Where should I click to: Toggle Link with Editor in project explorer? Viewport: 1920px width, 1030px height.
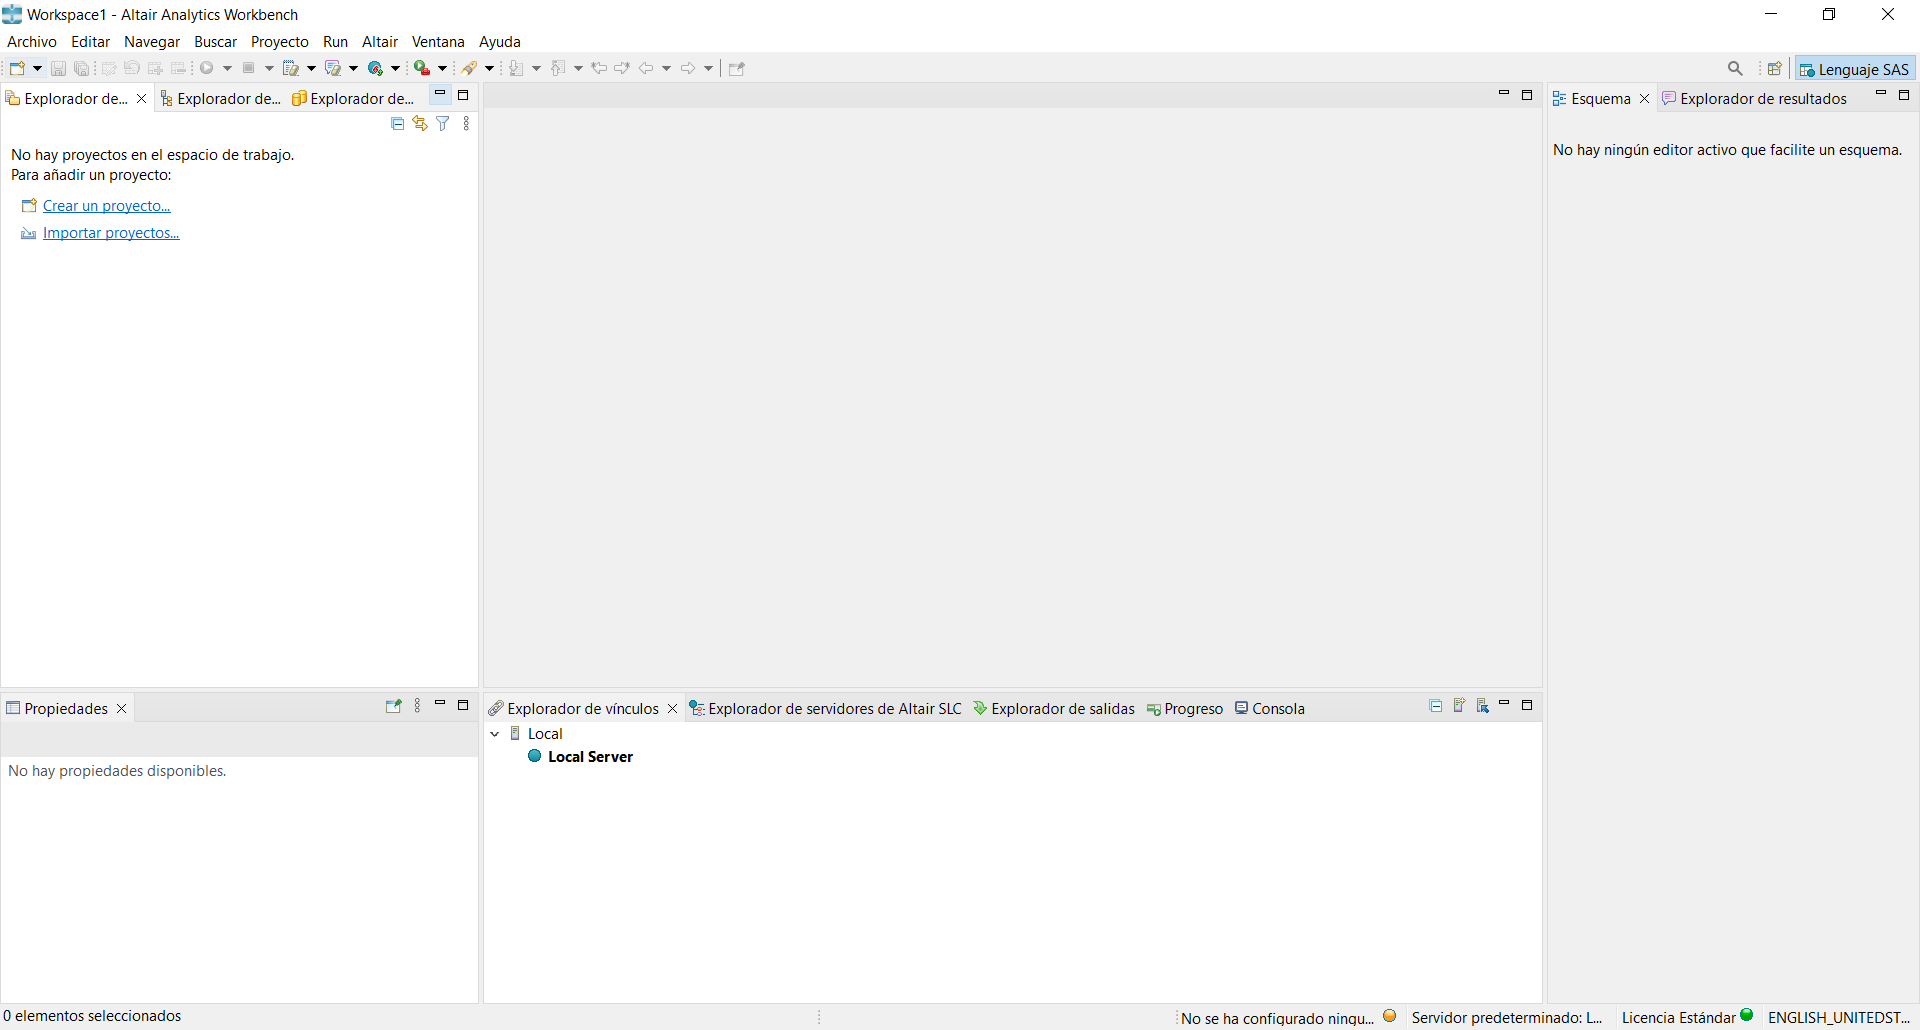point(420,124)
